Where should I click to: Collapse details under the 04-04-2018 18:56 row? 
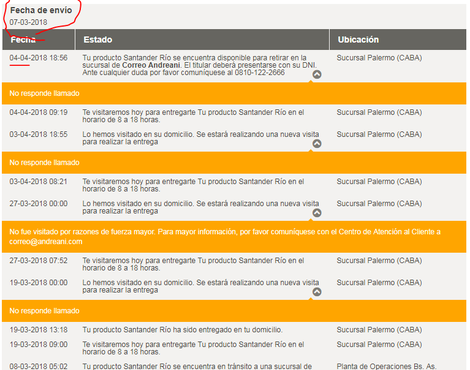coord(317,74)
